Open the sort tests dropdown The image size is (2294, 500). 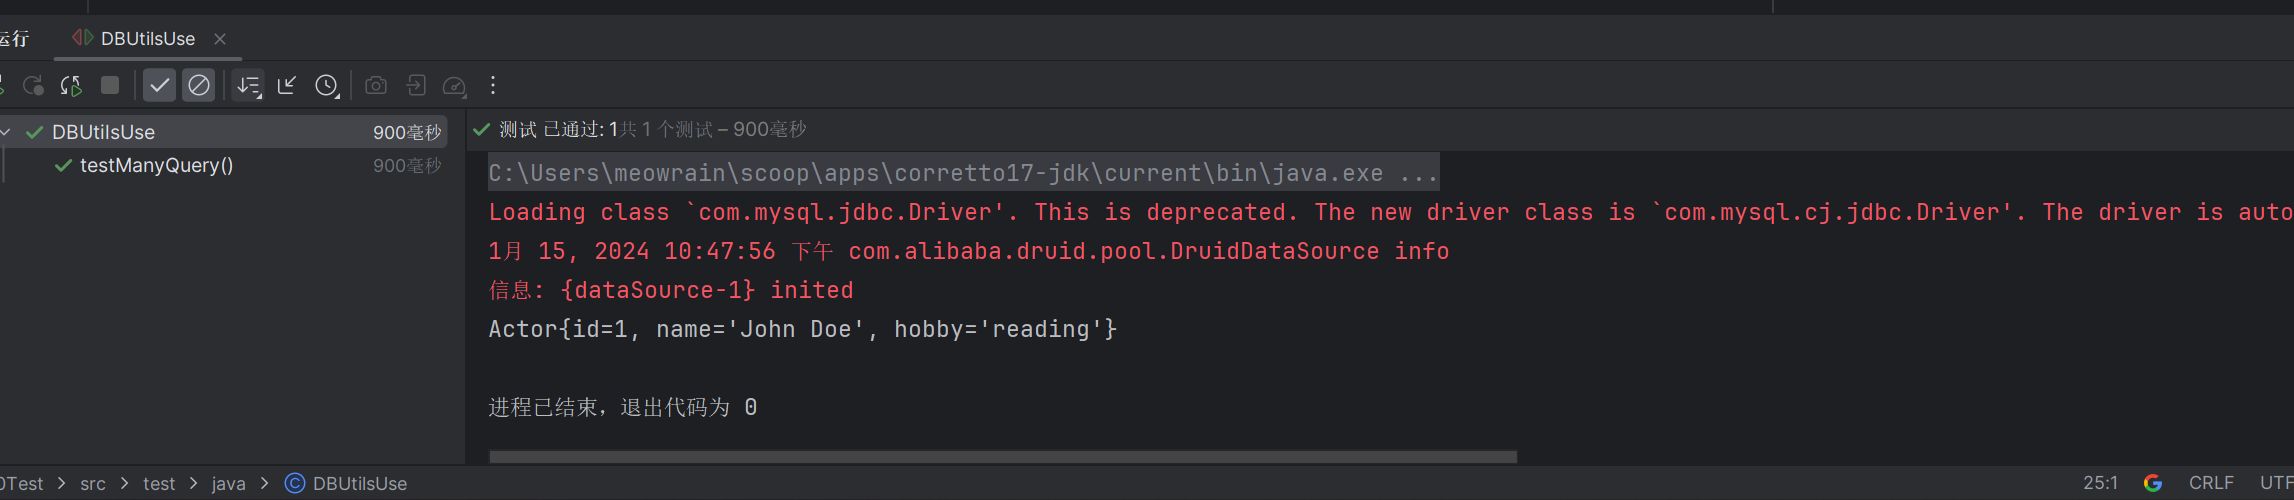click(248, 86)
